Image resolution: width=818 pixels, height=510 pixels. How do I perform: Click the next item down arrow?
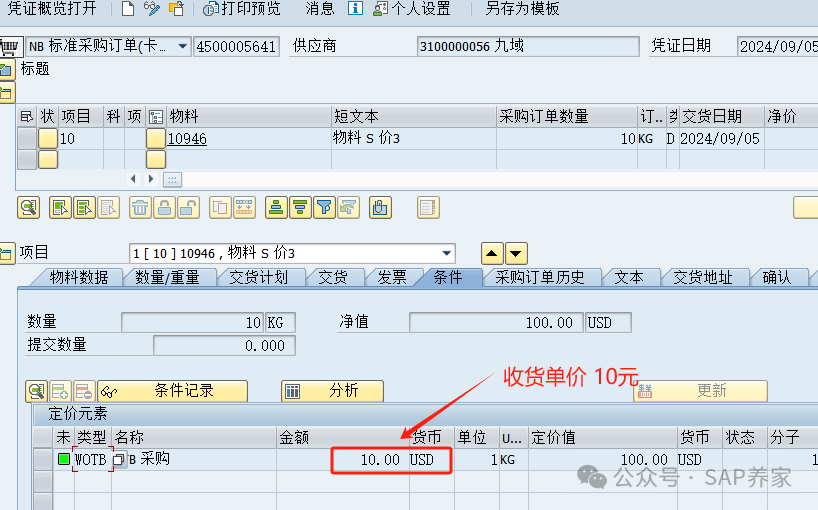click(515, 254)
